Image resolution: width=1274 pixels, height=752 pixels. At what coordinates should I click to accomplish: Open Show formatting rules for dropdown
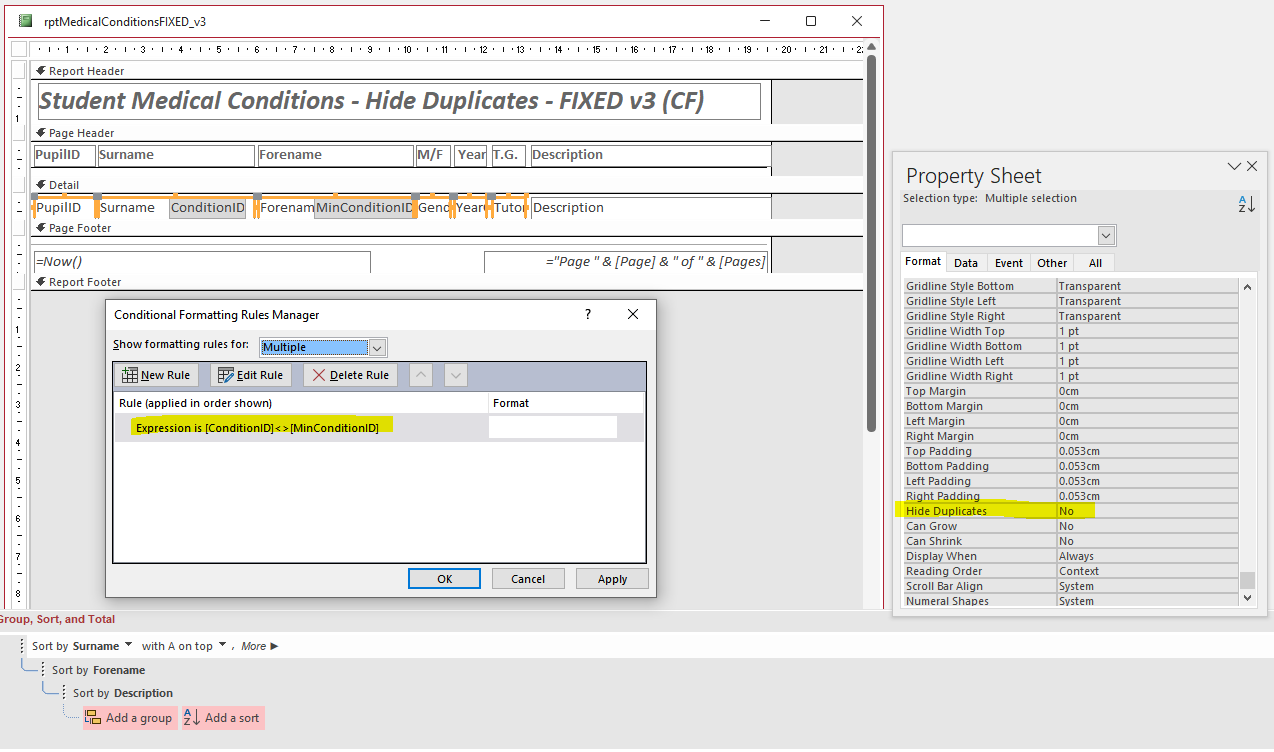coord(377,348)
